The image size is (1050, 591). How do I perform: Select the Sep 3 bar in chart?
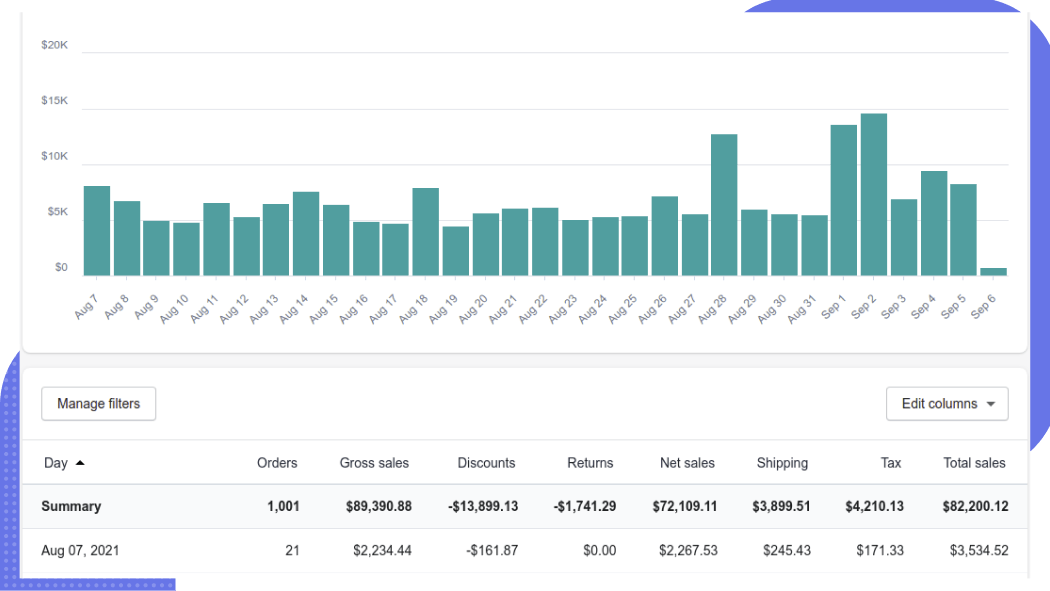coord(904,238)
